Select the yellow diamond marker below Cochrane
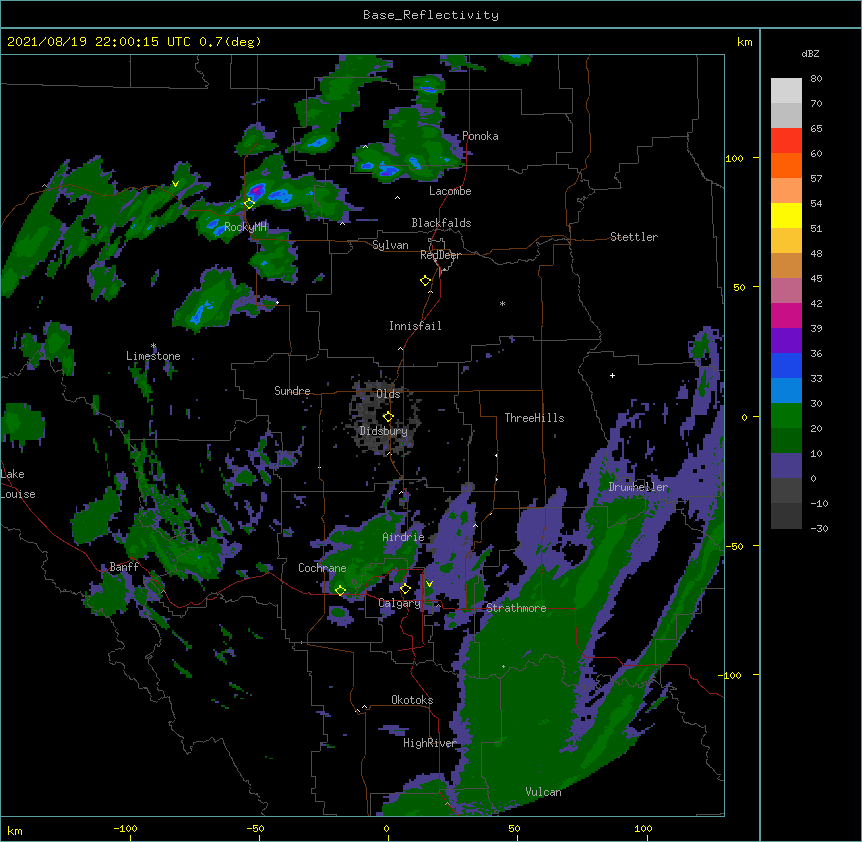This screenshot has height=842, width=862. pyautogui.click(x=340, y=590)
